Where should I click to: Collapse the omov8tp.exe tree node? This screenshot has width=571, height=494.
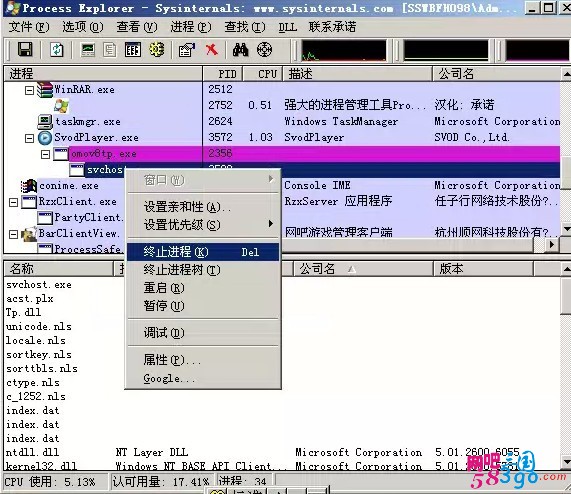click(46, 154)
